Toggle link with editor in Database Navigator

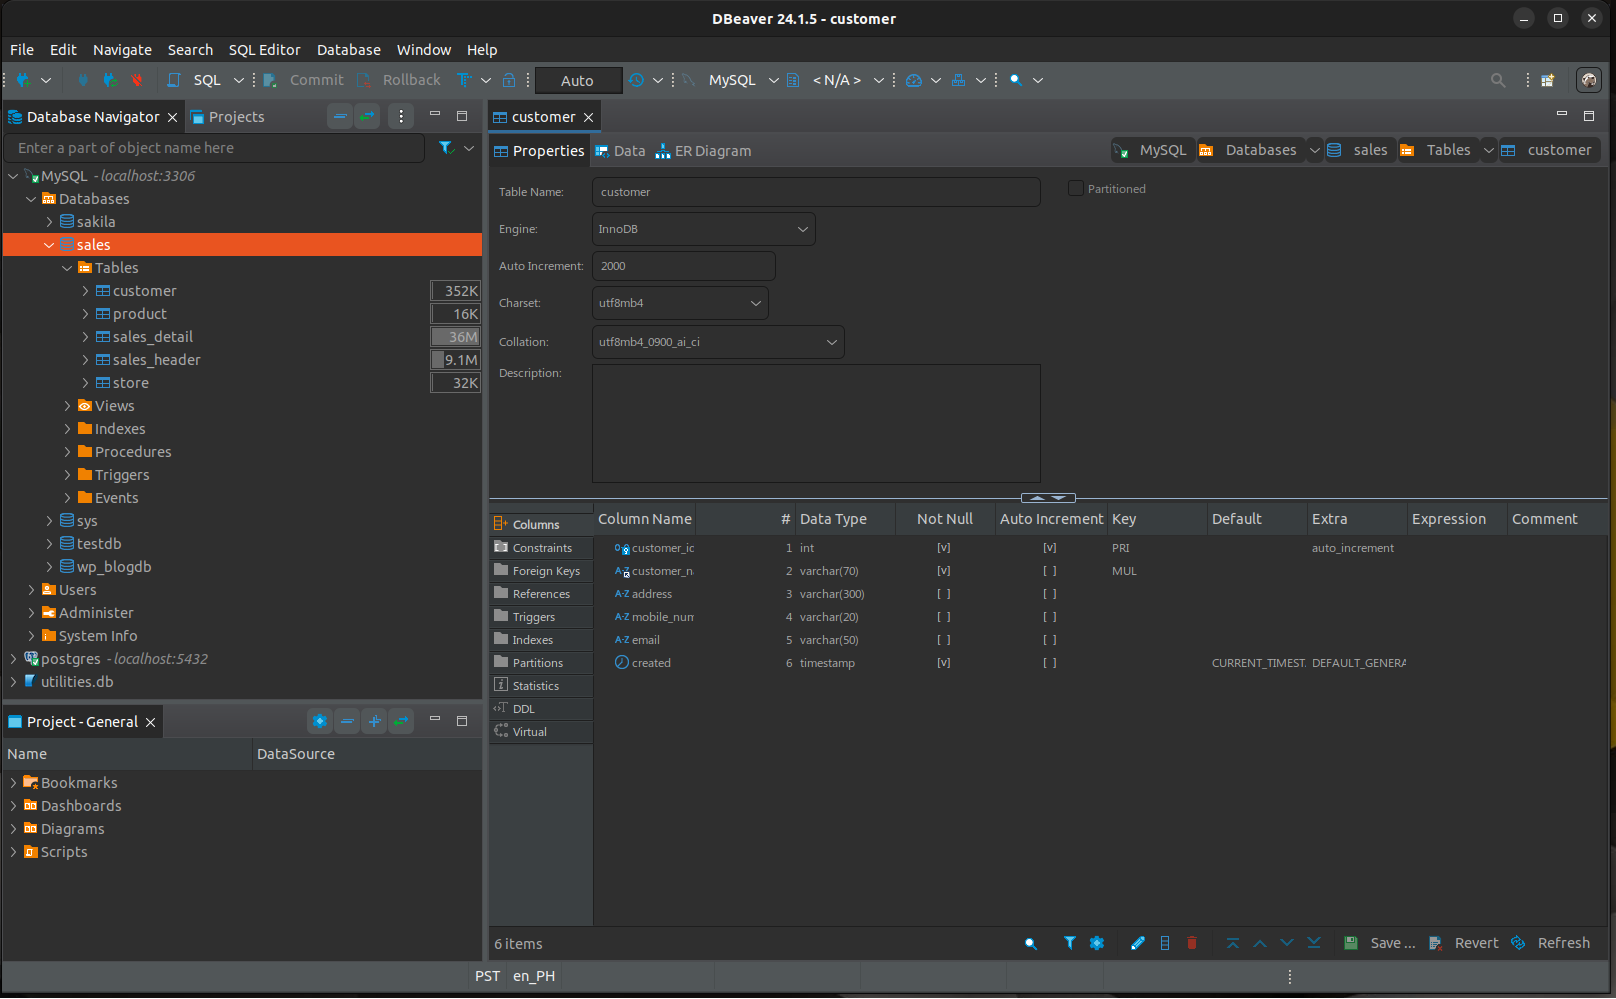[x=368, y=117]
